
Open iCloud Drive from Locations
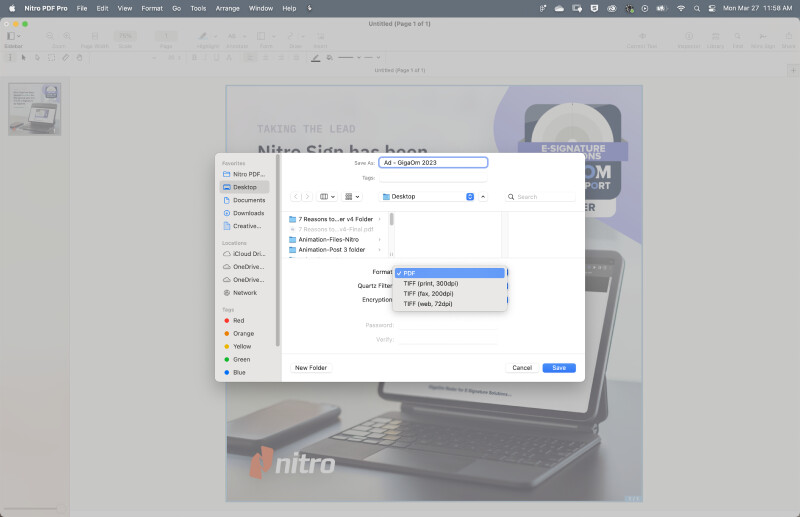(x=247, y=254)
